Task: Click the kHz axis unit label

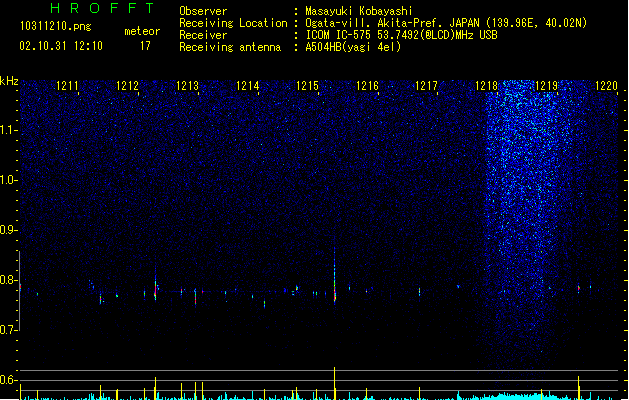Action: coord(9,81)
